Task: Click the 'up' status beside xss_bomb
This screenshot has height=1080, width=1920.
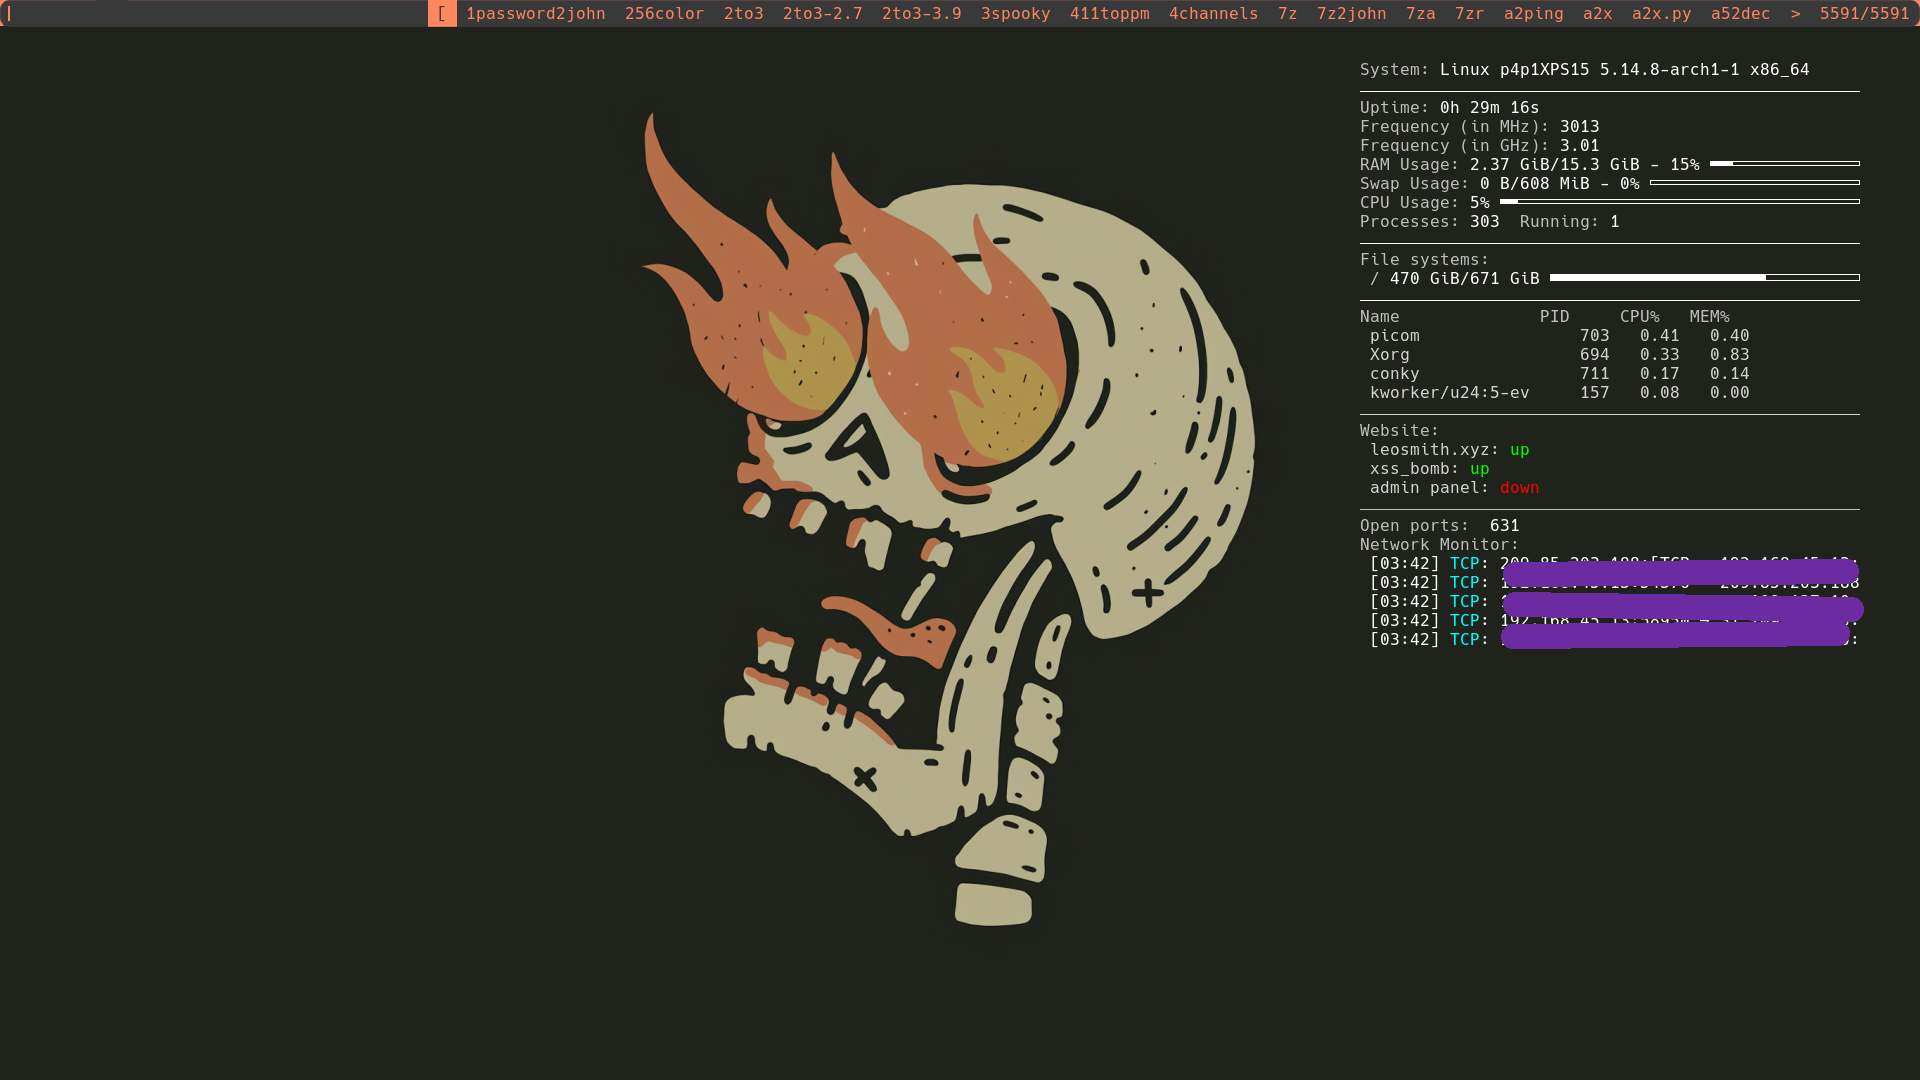Action: pos(1479,468)
